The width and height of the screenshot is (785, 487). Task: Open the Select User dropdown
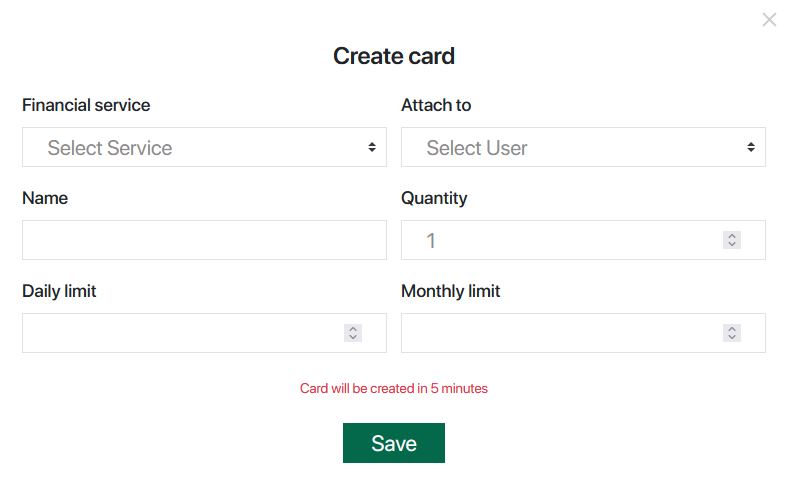point(583,147)
